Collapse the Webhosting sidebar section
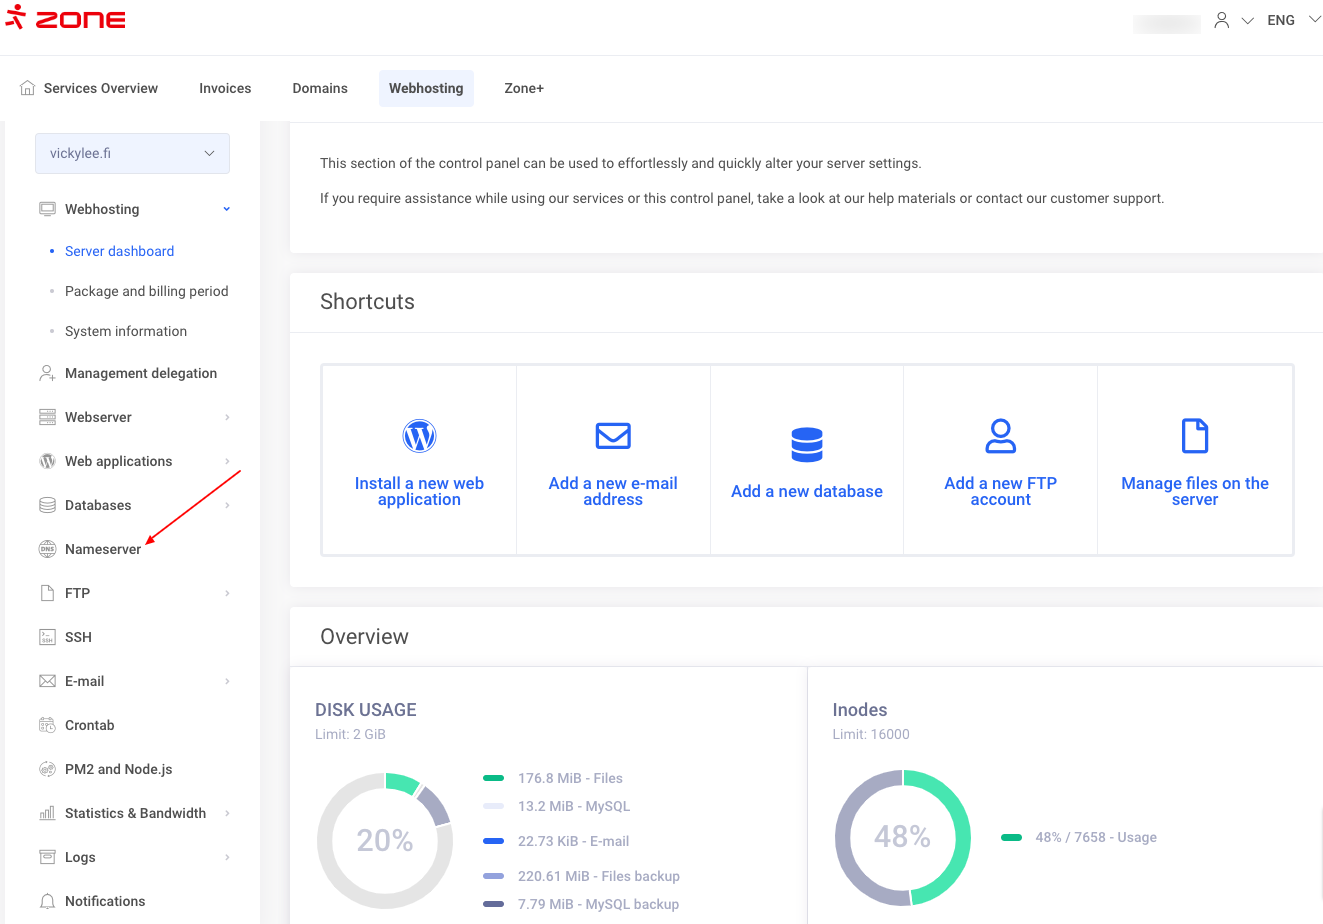Image resolution: width=1323 pixels, height=924 pixels. (x=227, y=209)
